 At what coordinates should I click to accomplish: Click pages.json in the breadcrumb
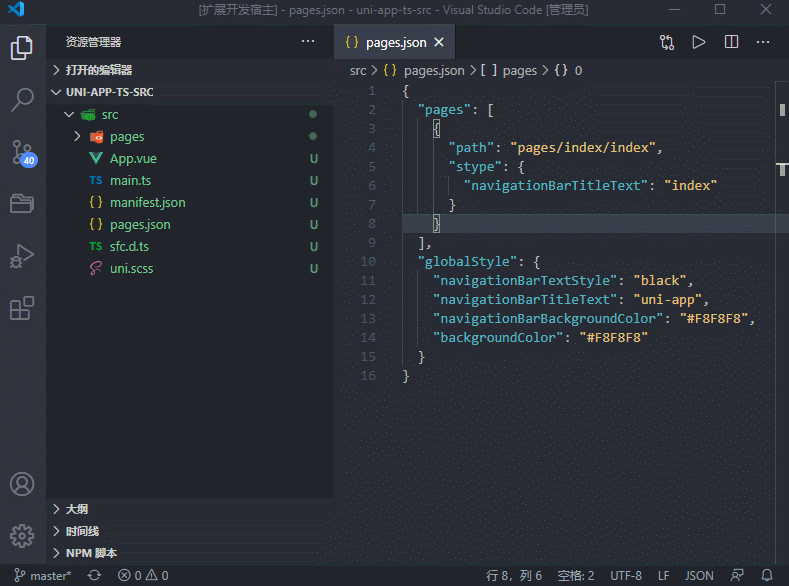click(424, 70)
